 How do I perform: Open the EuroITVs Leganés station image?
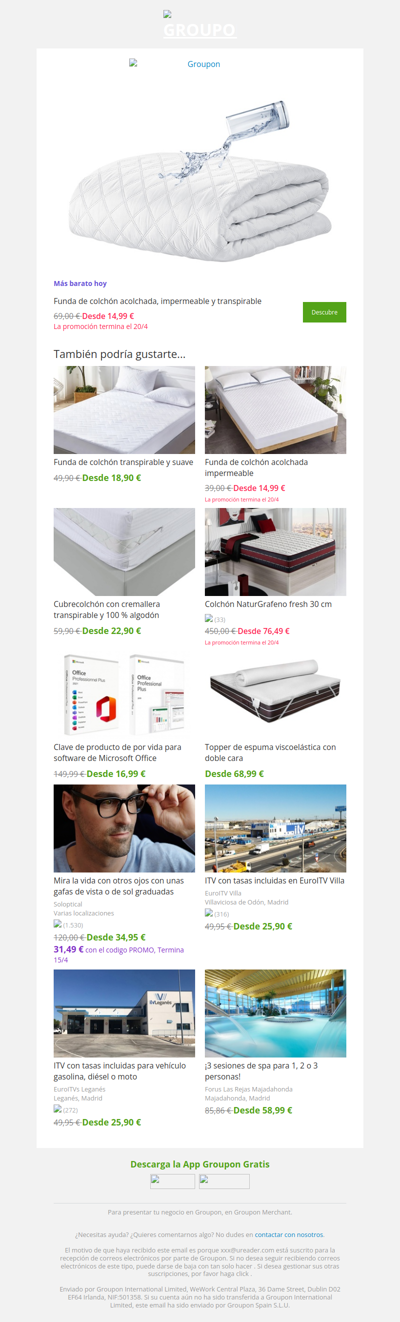tap(124, 1013)
